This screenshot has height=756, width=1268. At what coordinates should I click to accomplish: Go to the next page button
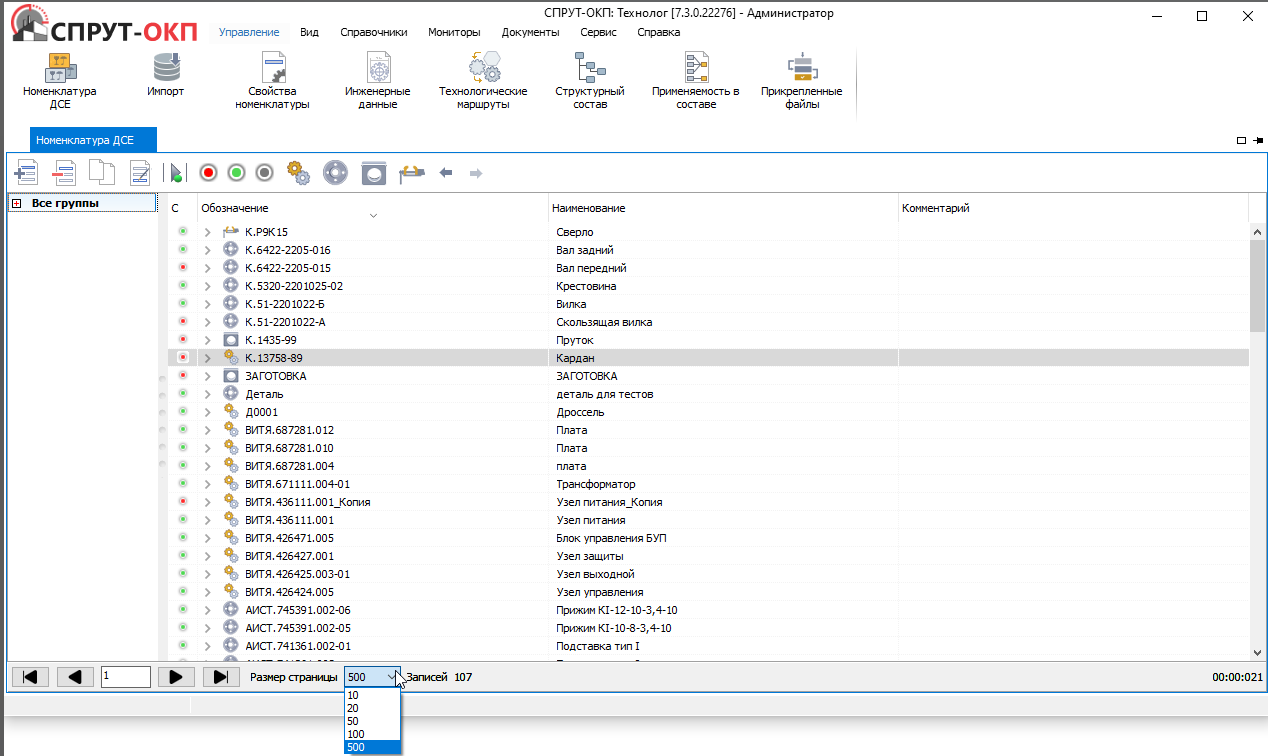[x=176, y=677]
